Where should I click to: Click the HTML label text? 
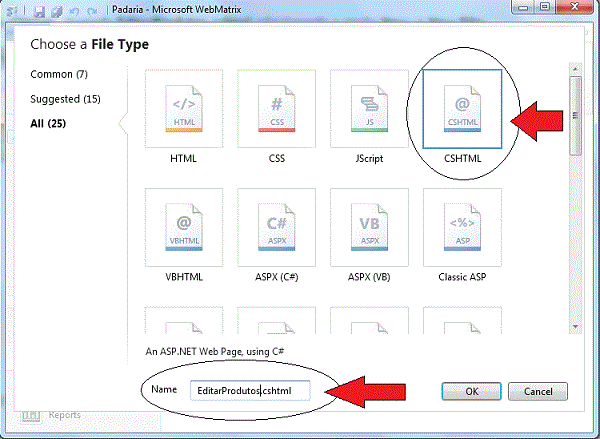point(183,158)
